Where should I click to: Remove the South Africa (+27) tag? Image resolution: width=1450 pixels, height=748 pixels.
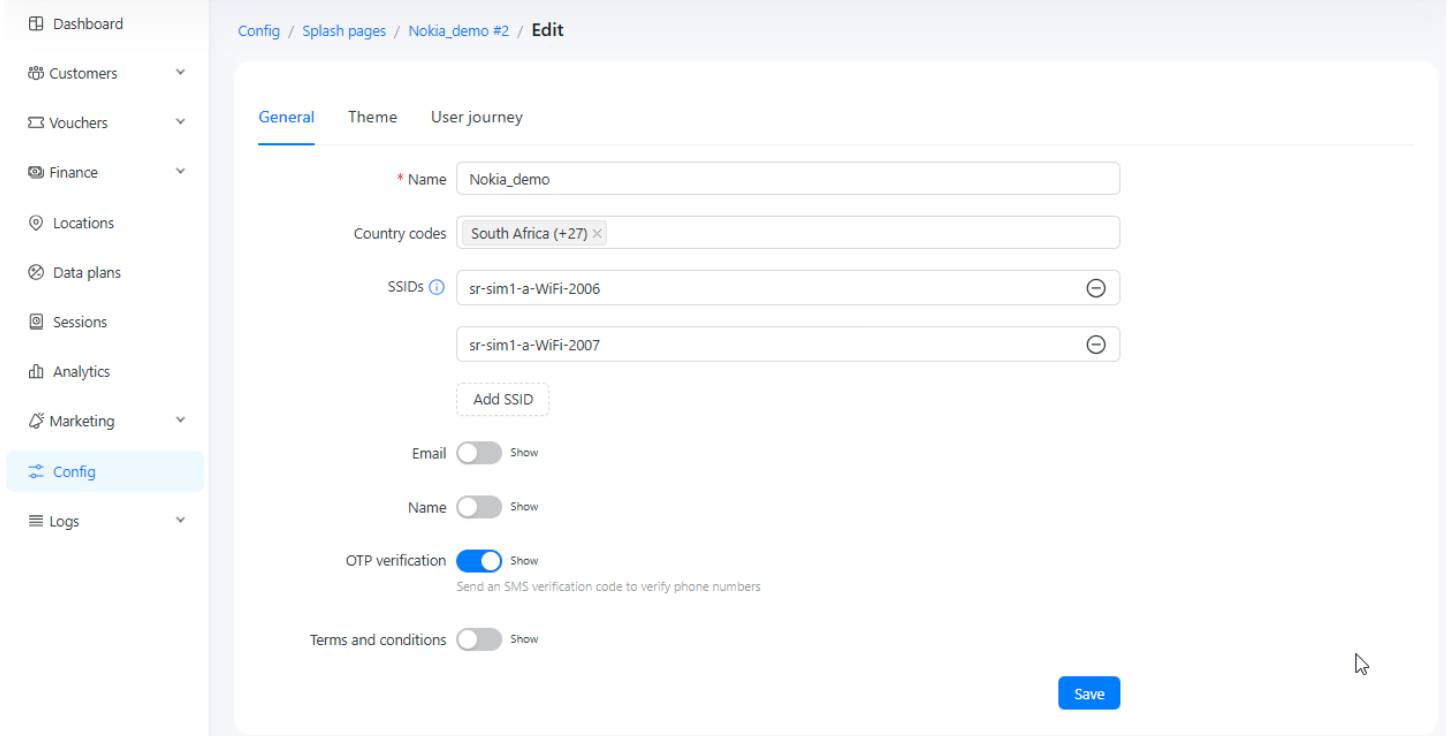click(597, 233)
